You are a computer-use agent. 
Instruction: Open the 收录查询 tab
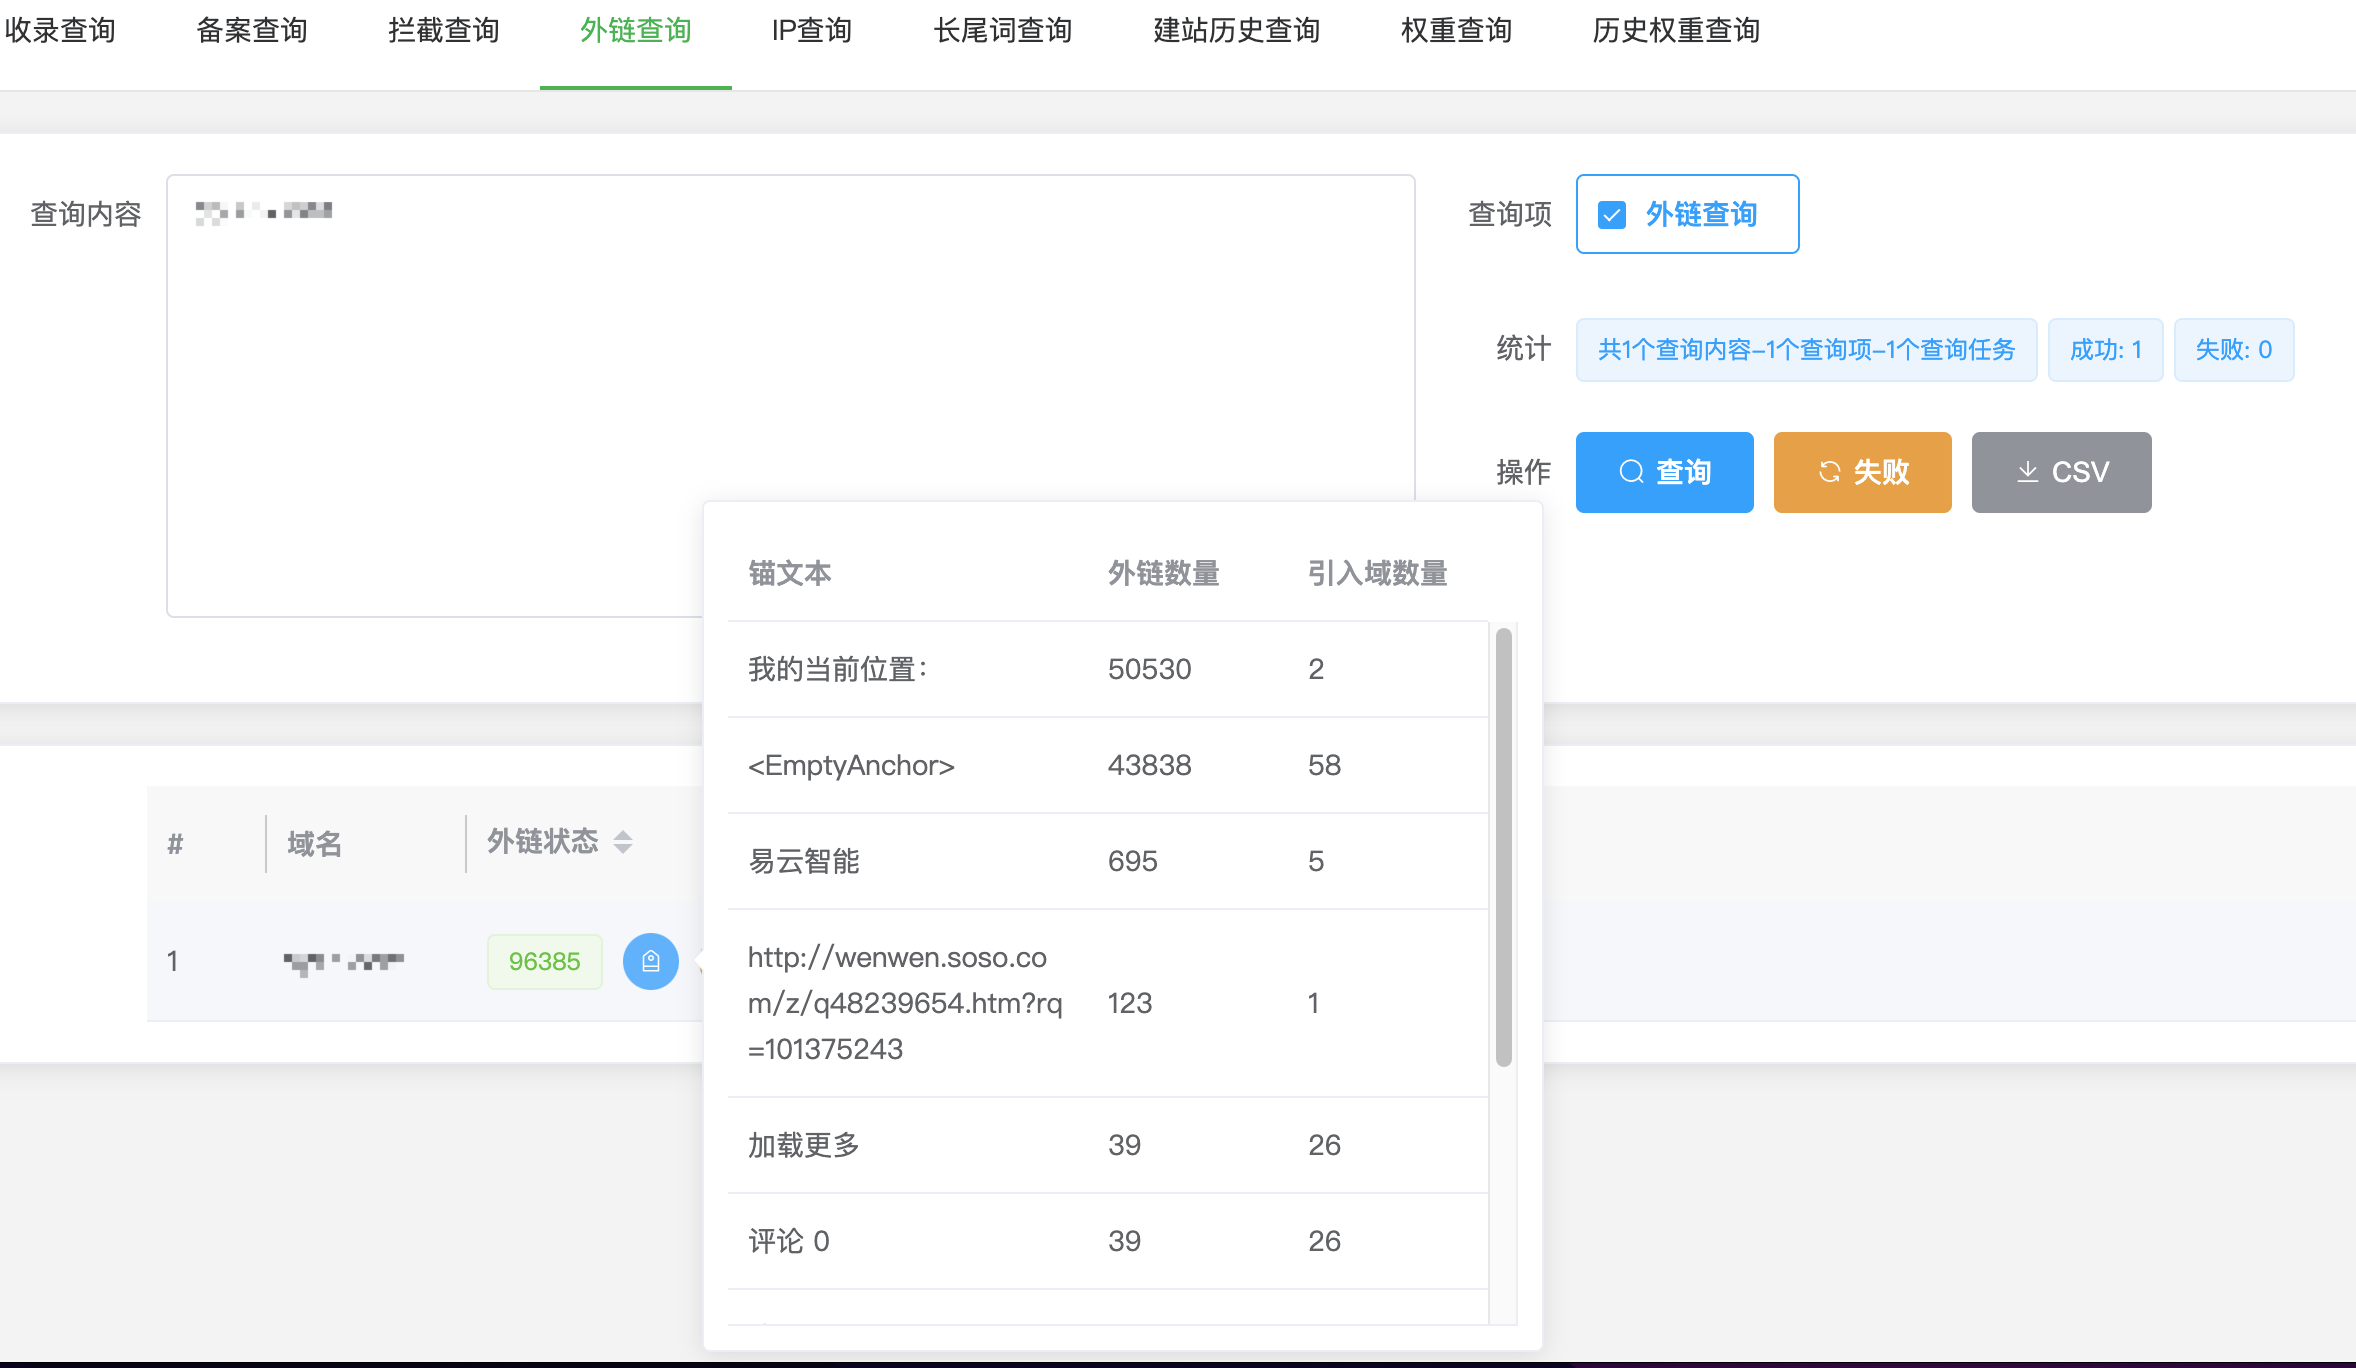(60, 31)
